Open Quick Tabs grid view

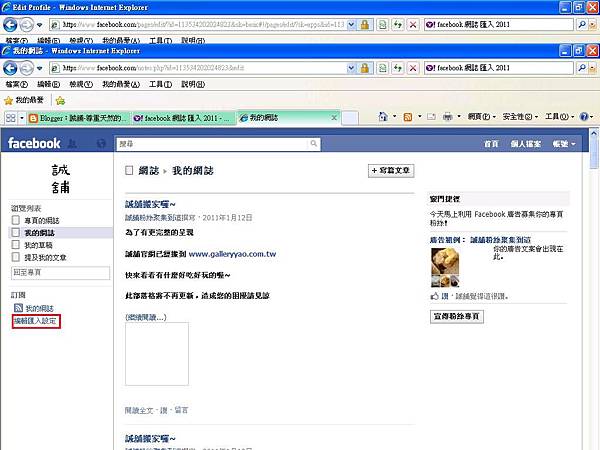(11, 118)
